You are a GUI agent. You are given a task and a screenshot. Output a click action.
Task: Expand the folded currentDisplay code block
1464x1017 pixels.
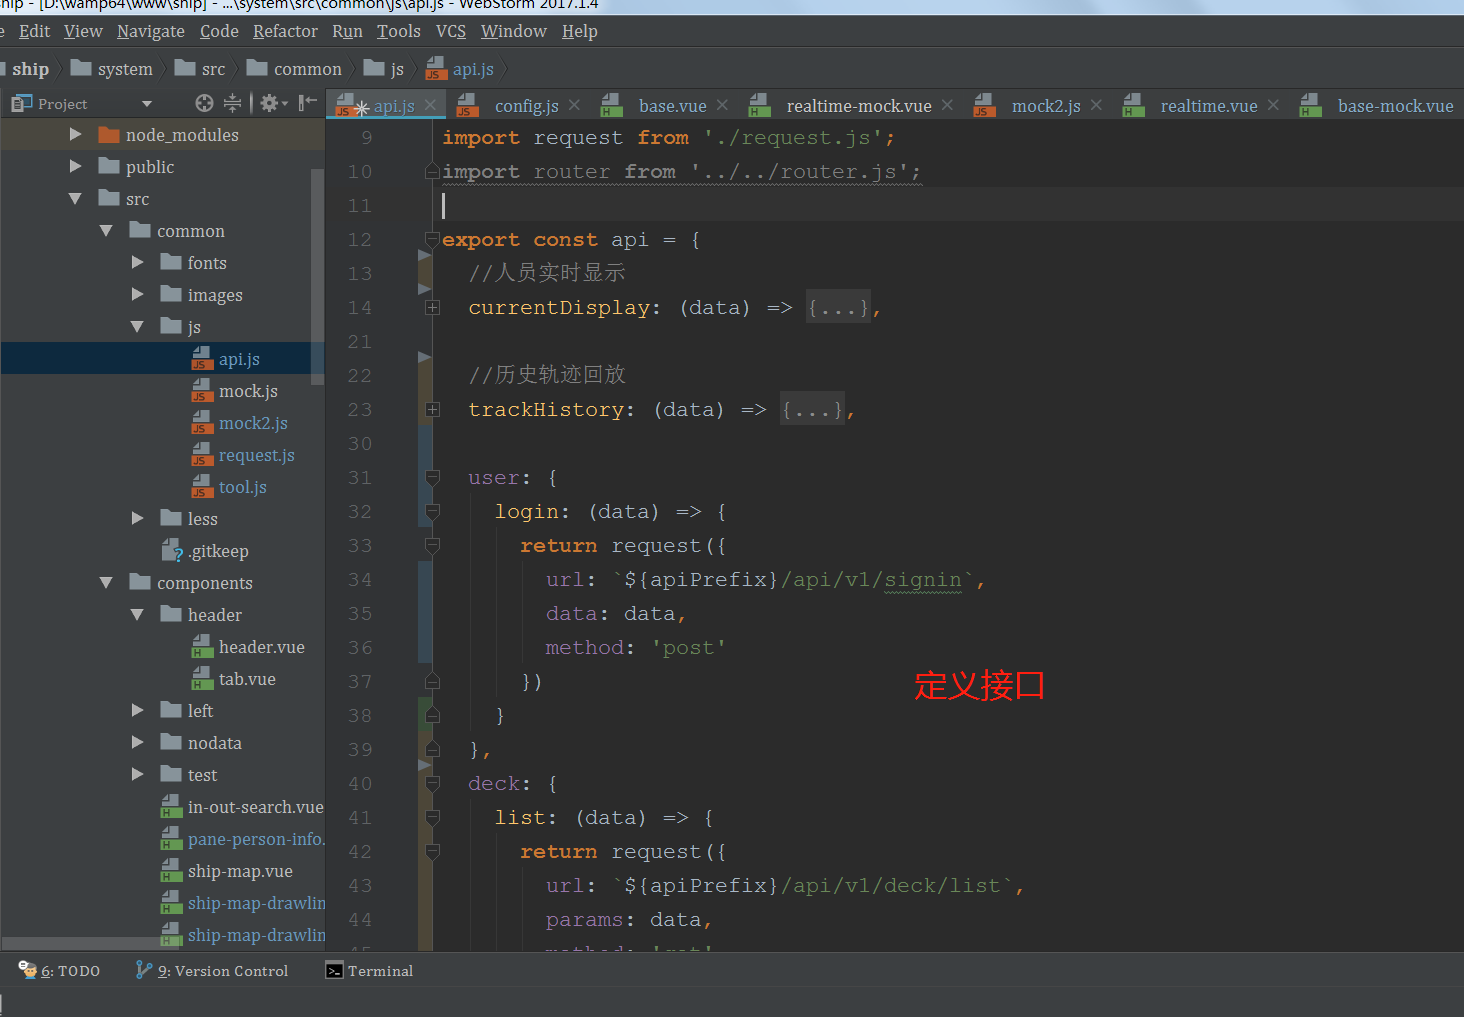pos(433,308)
